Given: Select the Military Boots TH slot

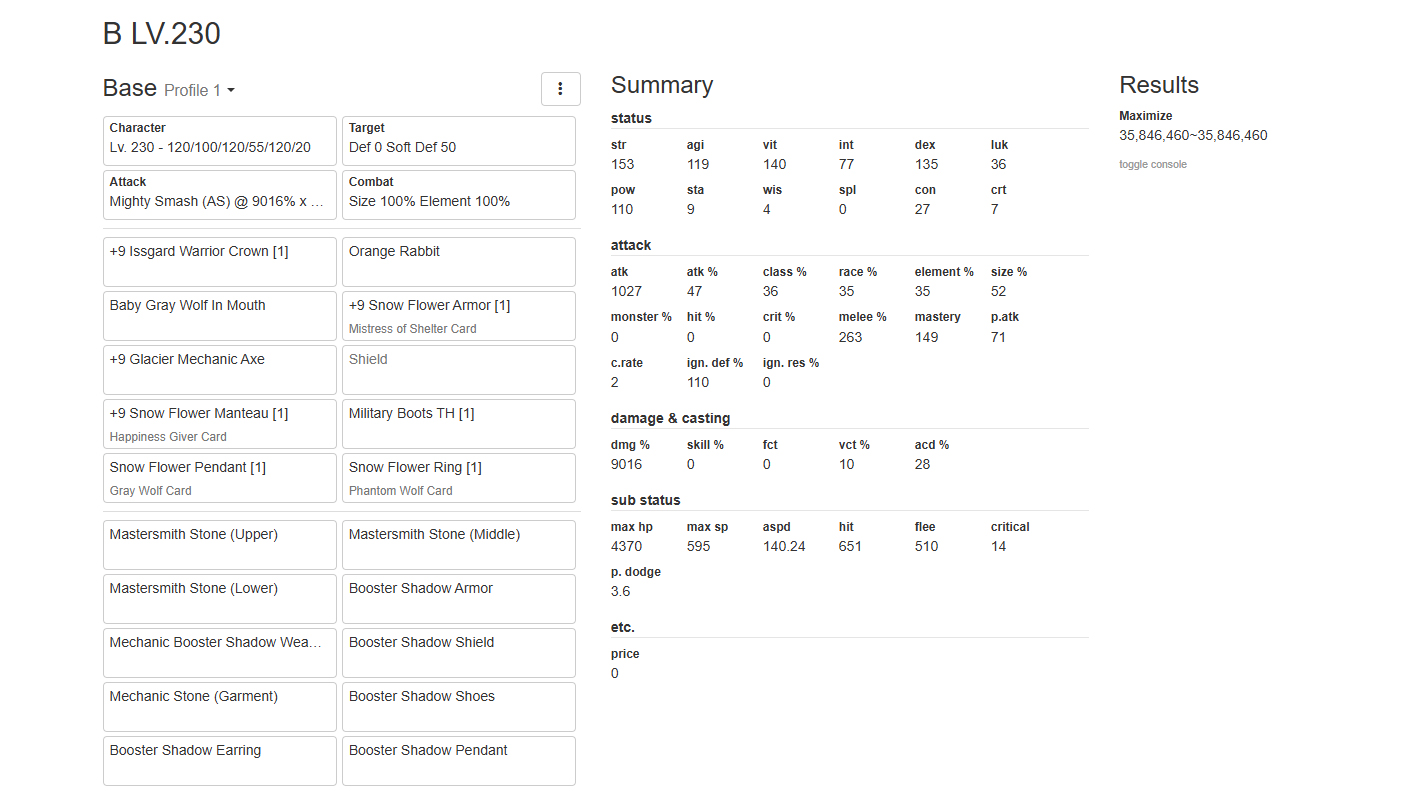Looking at the screenshot, I should pos(458,423).
